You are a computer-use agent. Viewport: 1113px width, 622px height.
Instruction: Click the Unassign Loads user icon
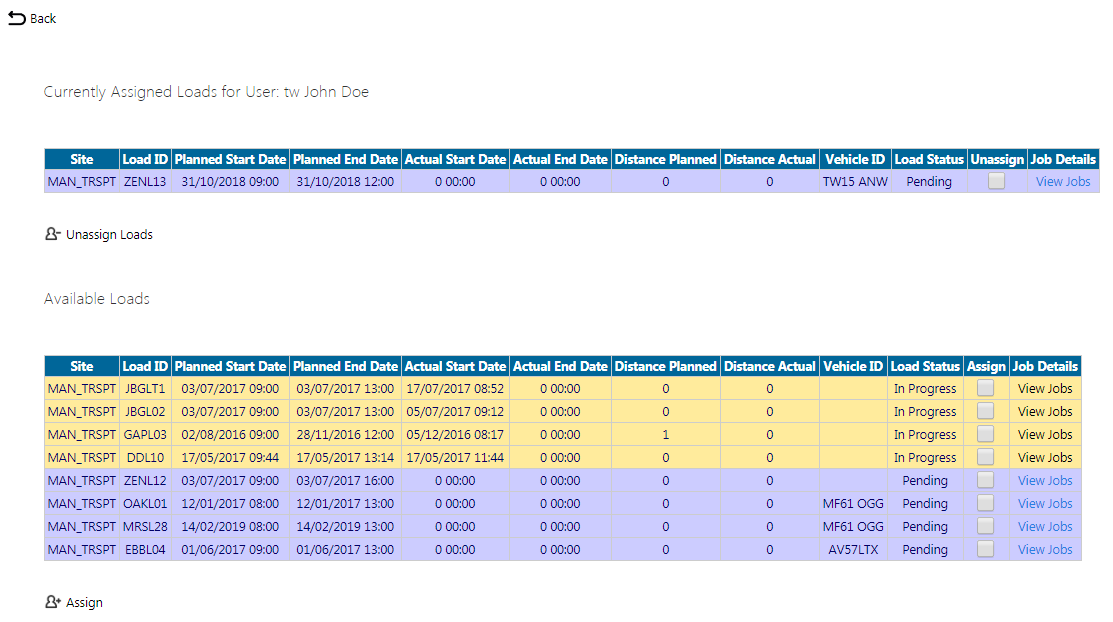point(53,234)
